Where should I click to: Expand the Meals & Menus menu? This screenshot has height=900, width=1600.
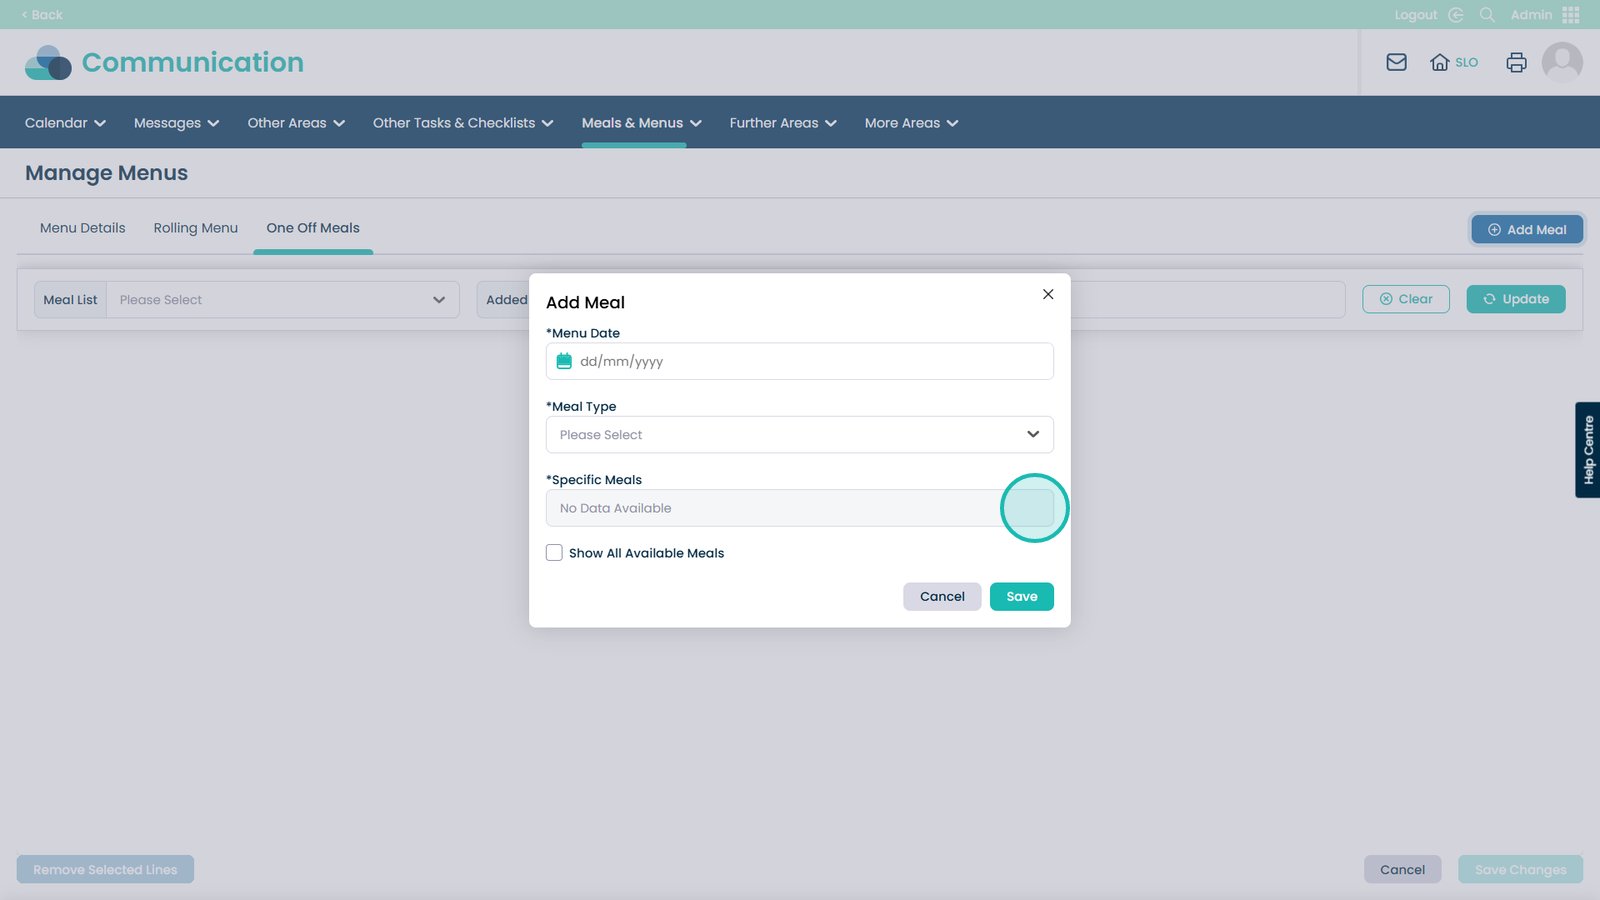tap(641, 123)
